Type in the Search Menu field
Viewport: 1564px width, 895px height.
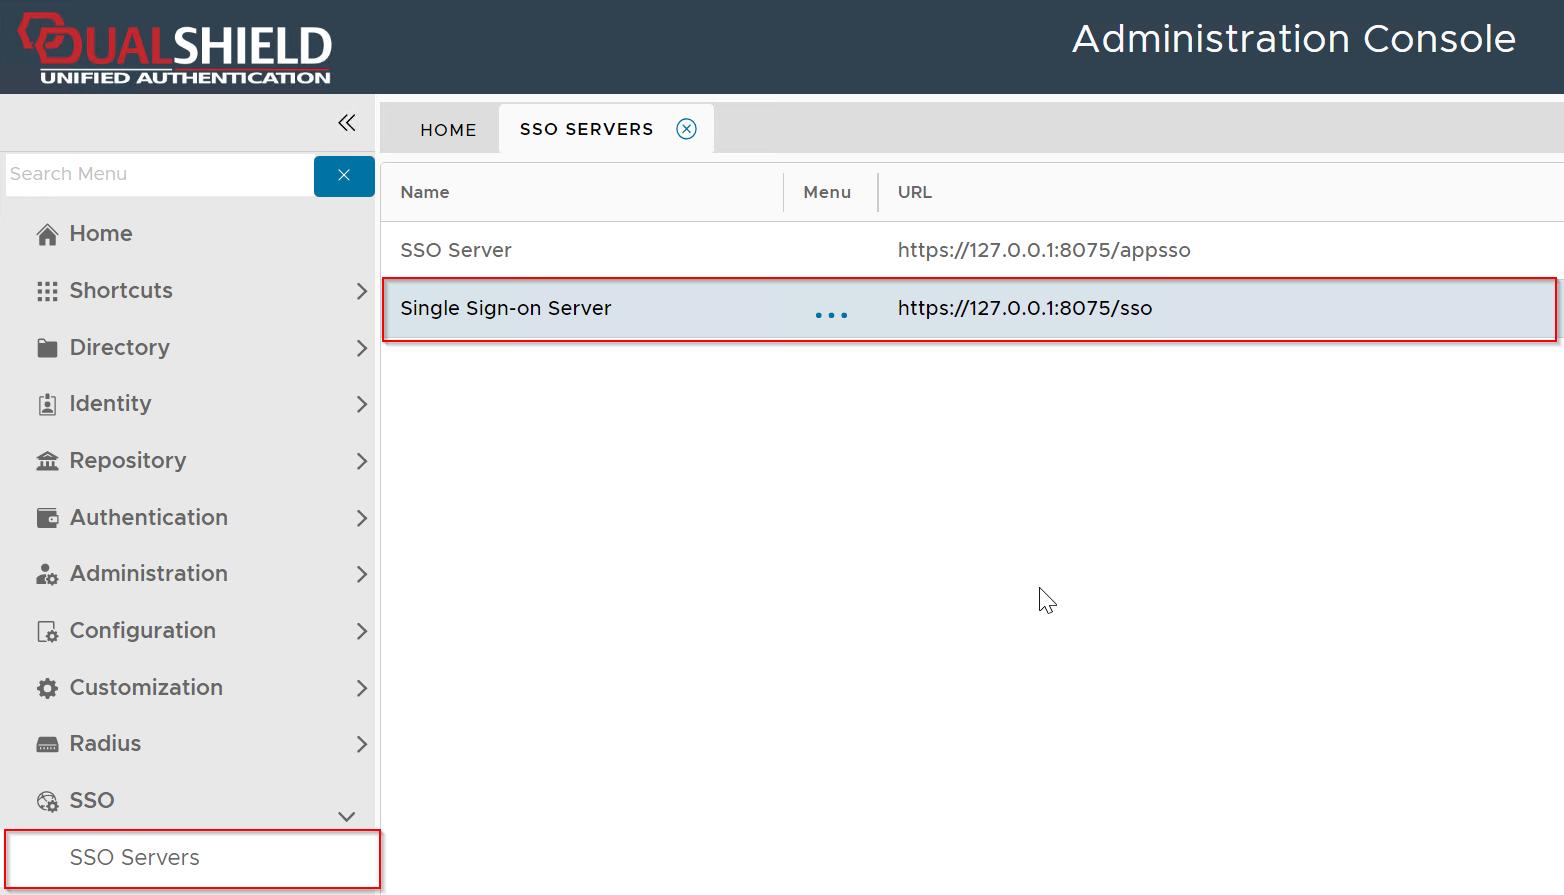point(160,174)
